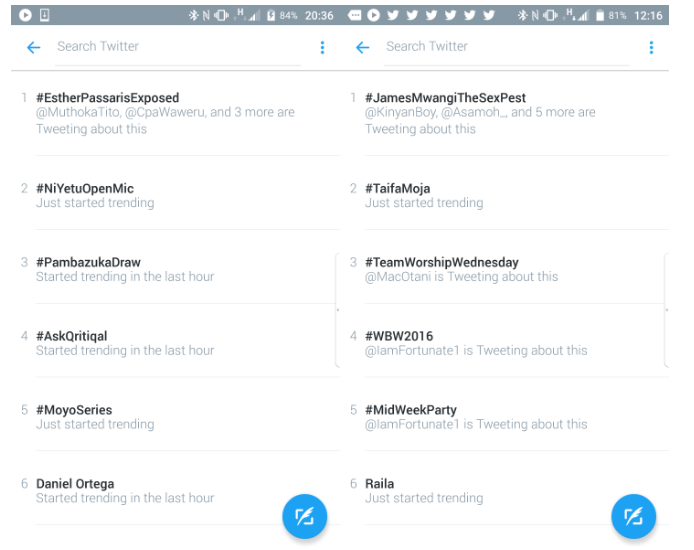694x550 pixels.
Task: Focus the left Search Twitter field
Action: point(178,46)
